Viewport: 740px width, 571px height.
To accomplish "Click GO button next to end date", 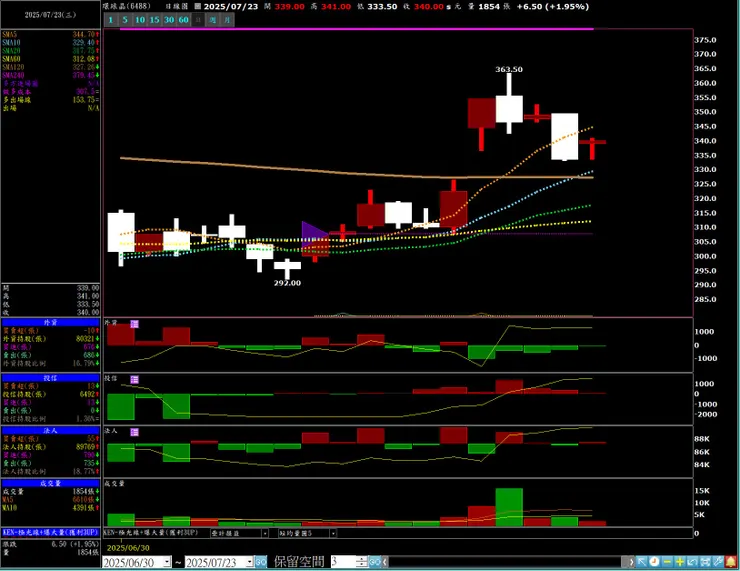I will coord(261,562).
